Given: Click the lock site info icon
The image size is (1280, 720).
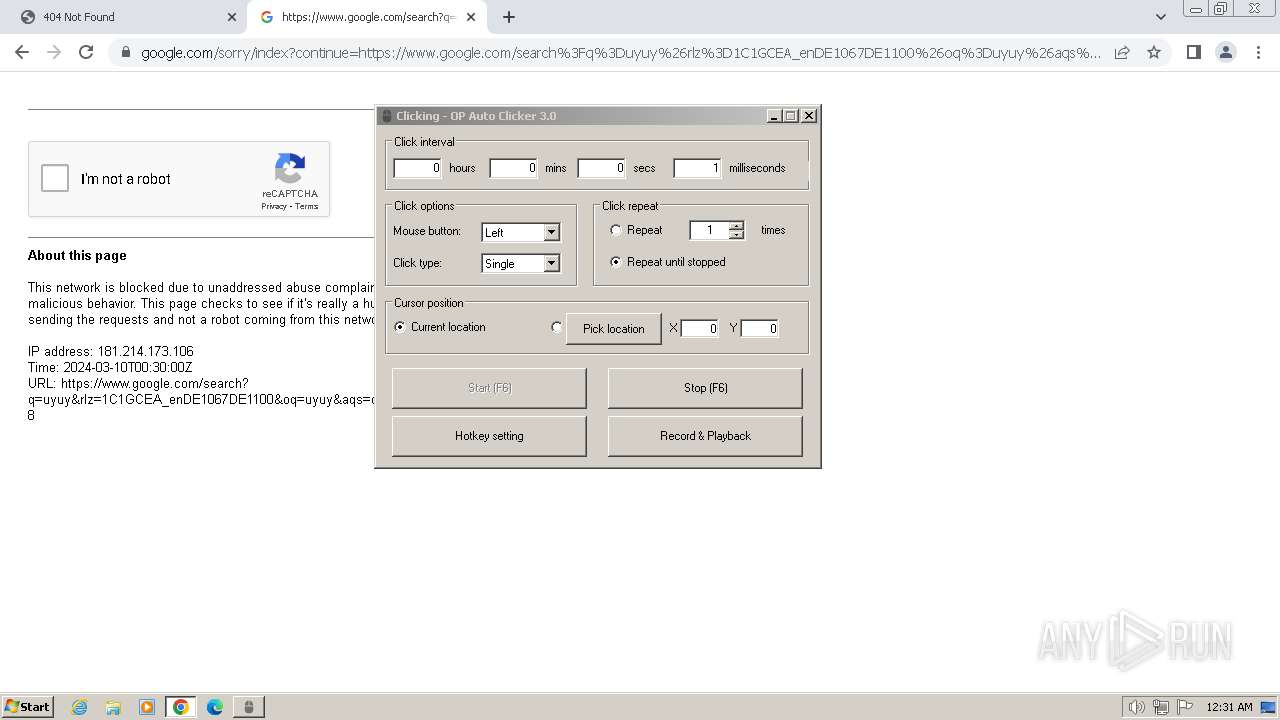Looking at the screenshot, I should pyautogui.click(x=126, y=52).
